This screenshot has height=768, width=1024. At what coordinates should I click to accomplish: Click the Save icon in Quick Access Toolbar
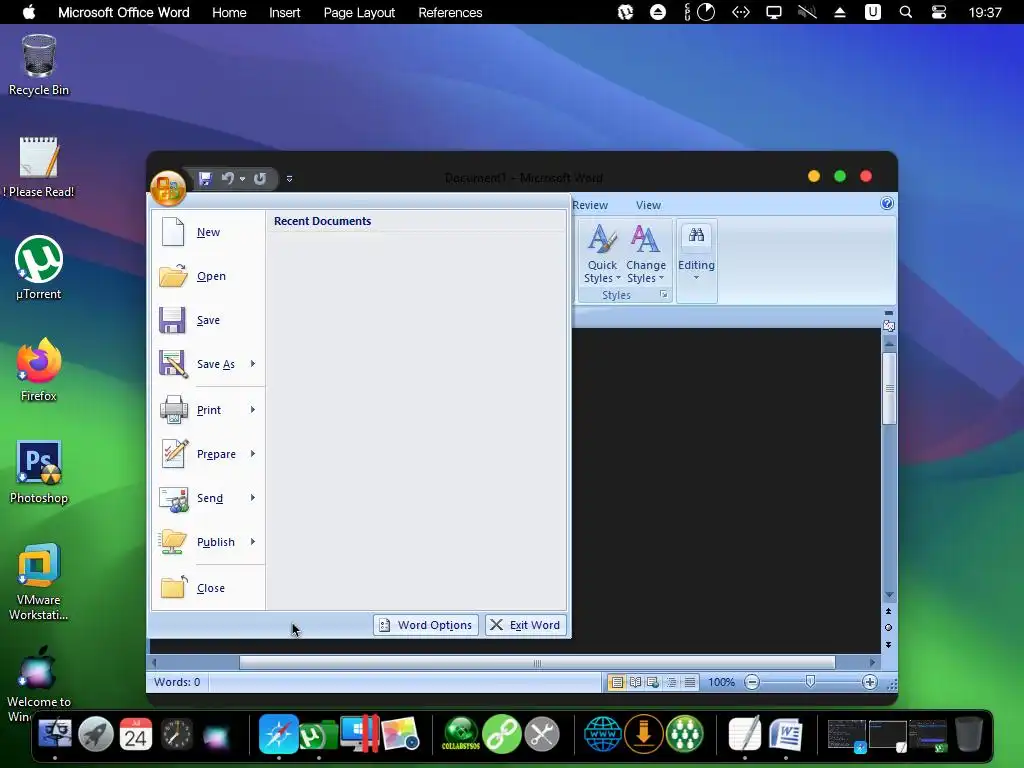click(x=205, y=178)
